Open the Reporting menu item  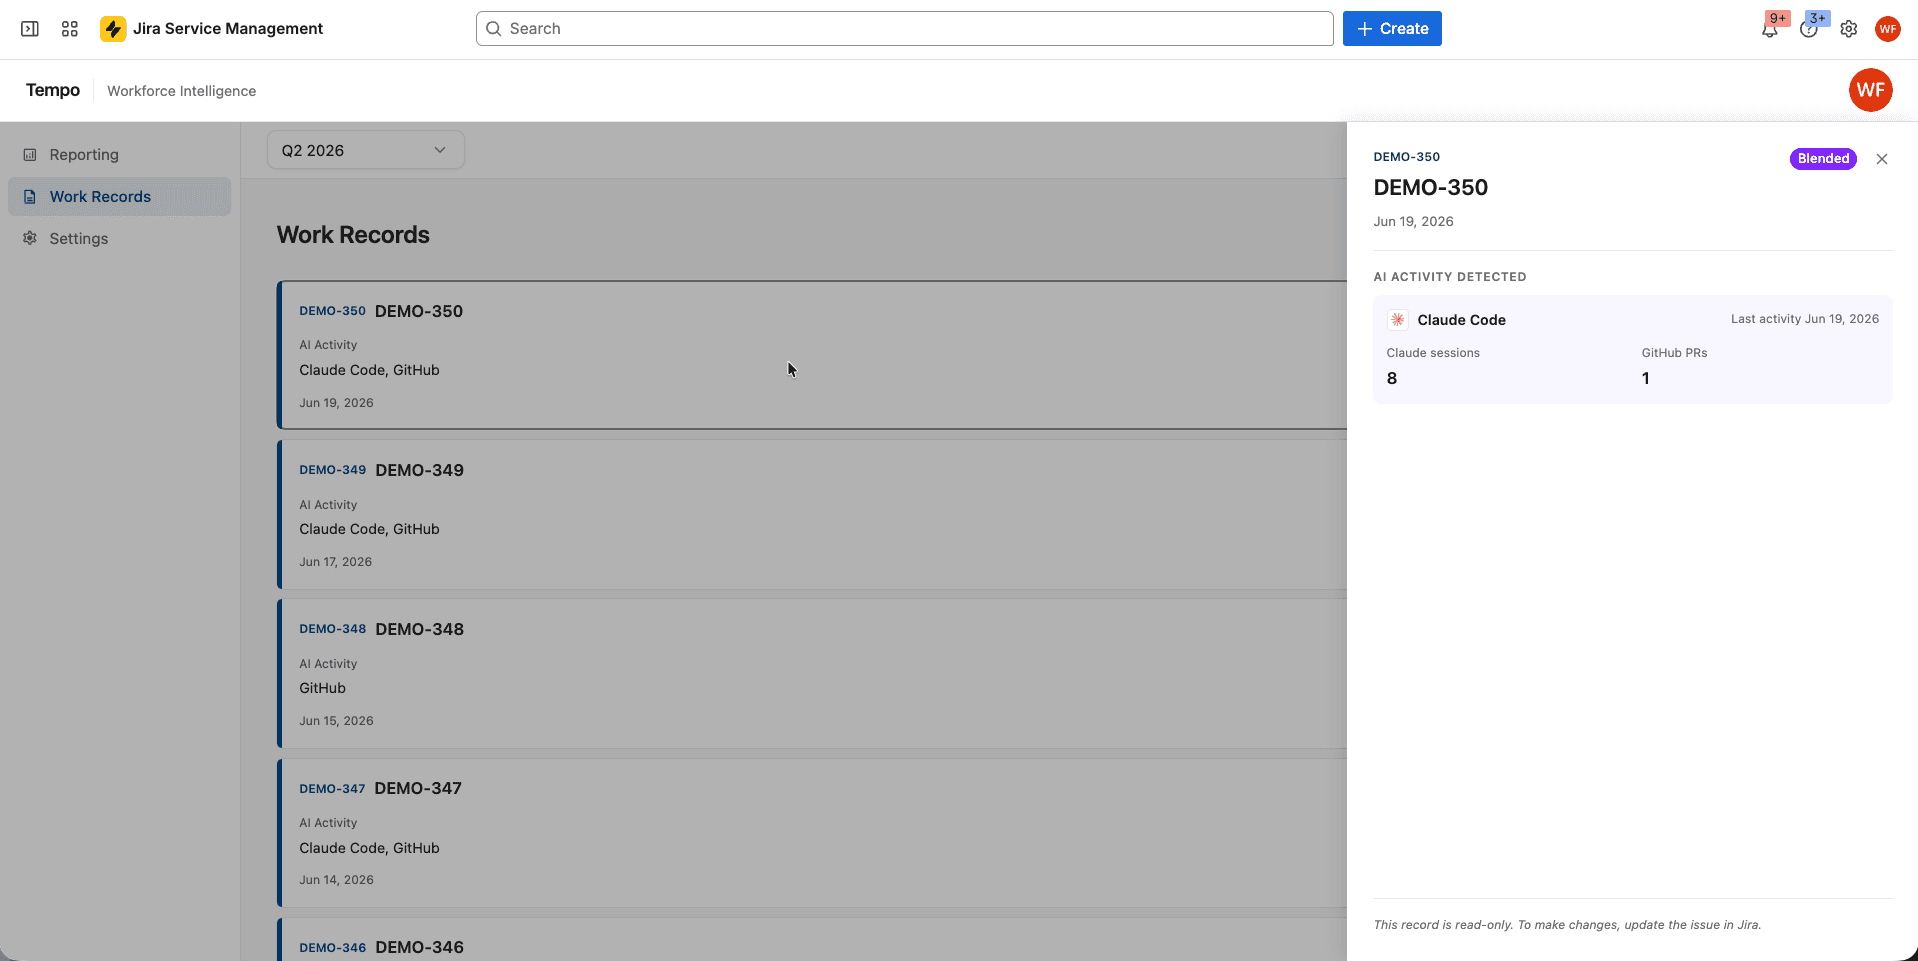pyautogui.click(x=119, y=155)
